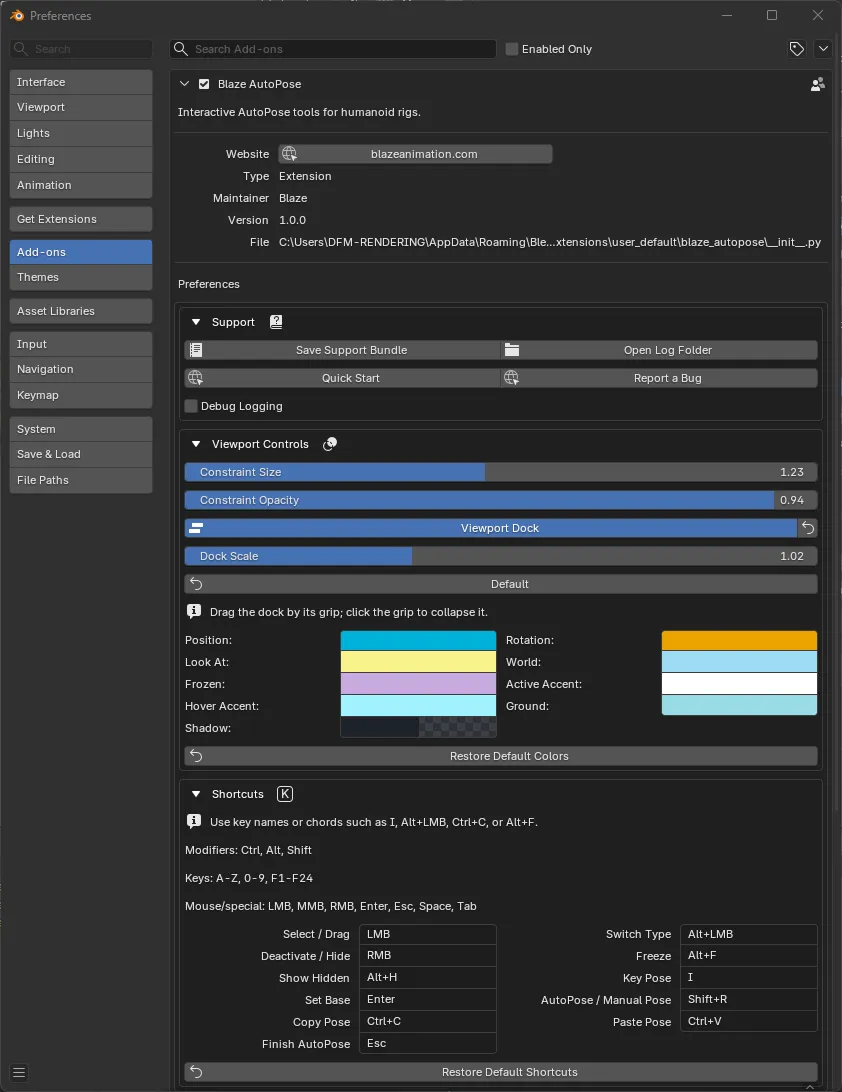Image resolution: width=842 pixels, height=1092 pixels.
Task: Click the Report a Bug button
Action: 659,377
